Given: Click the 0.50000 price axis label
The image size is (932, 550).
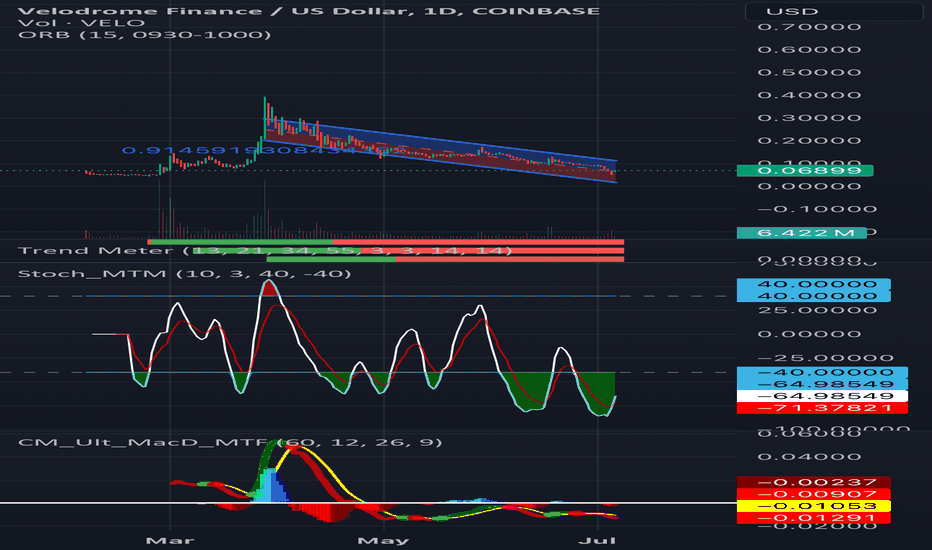Looking at the screenshot, I should point(810,73).
